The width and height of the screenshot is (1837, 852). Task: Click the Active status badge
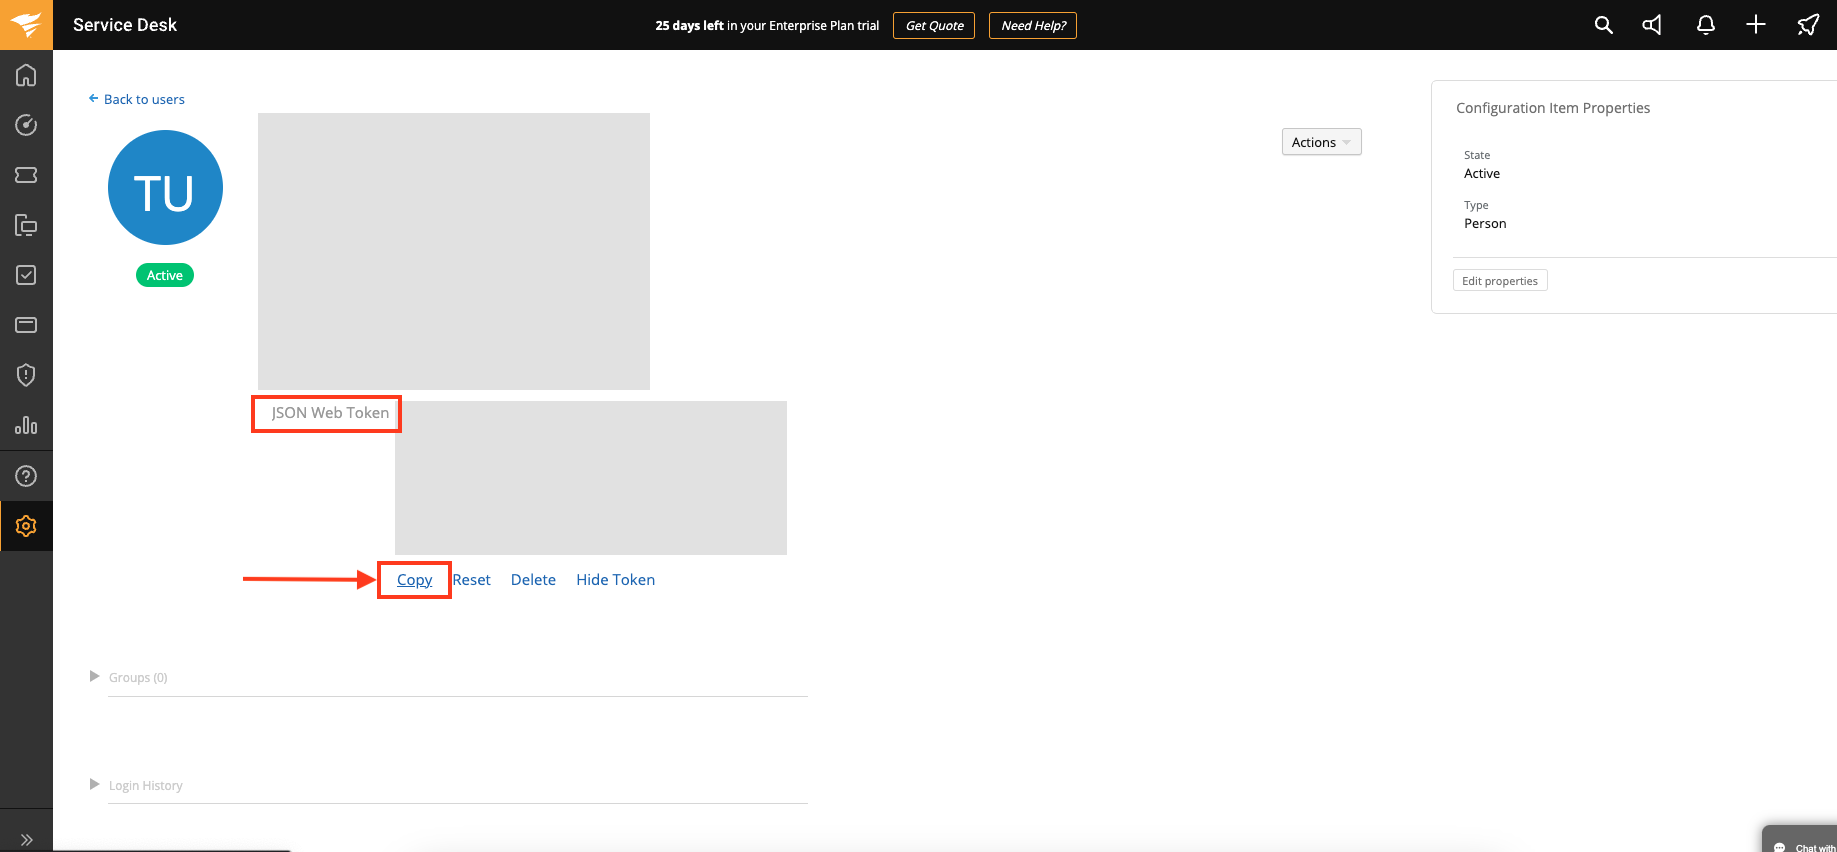tap(165, 275)
